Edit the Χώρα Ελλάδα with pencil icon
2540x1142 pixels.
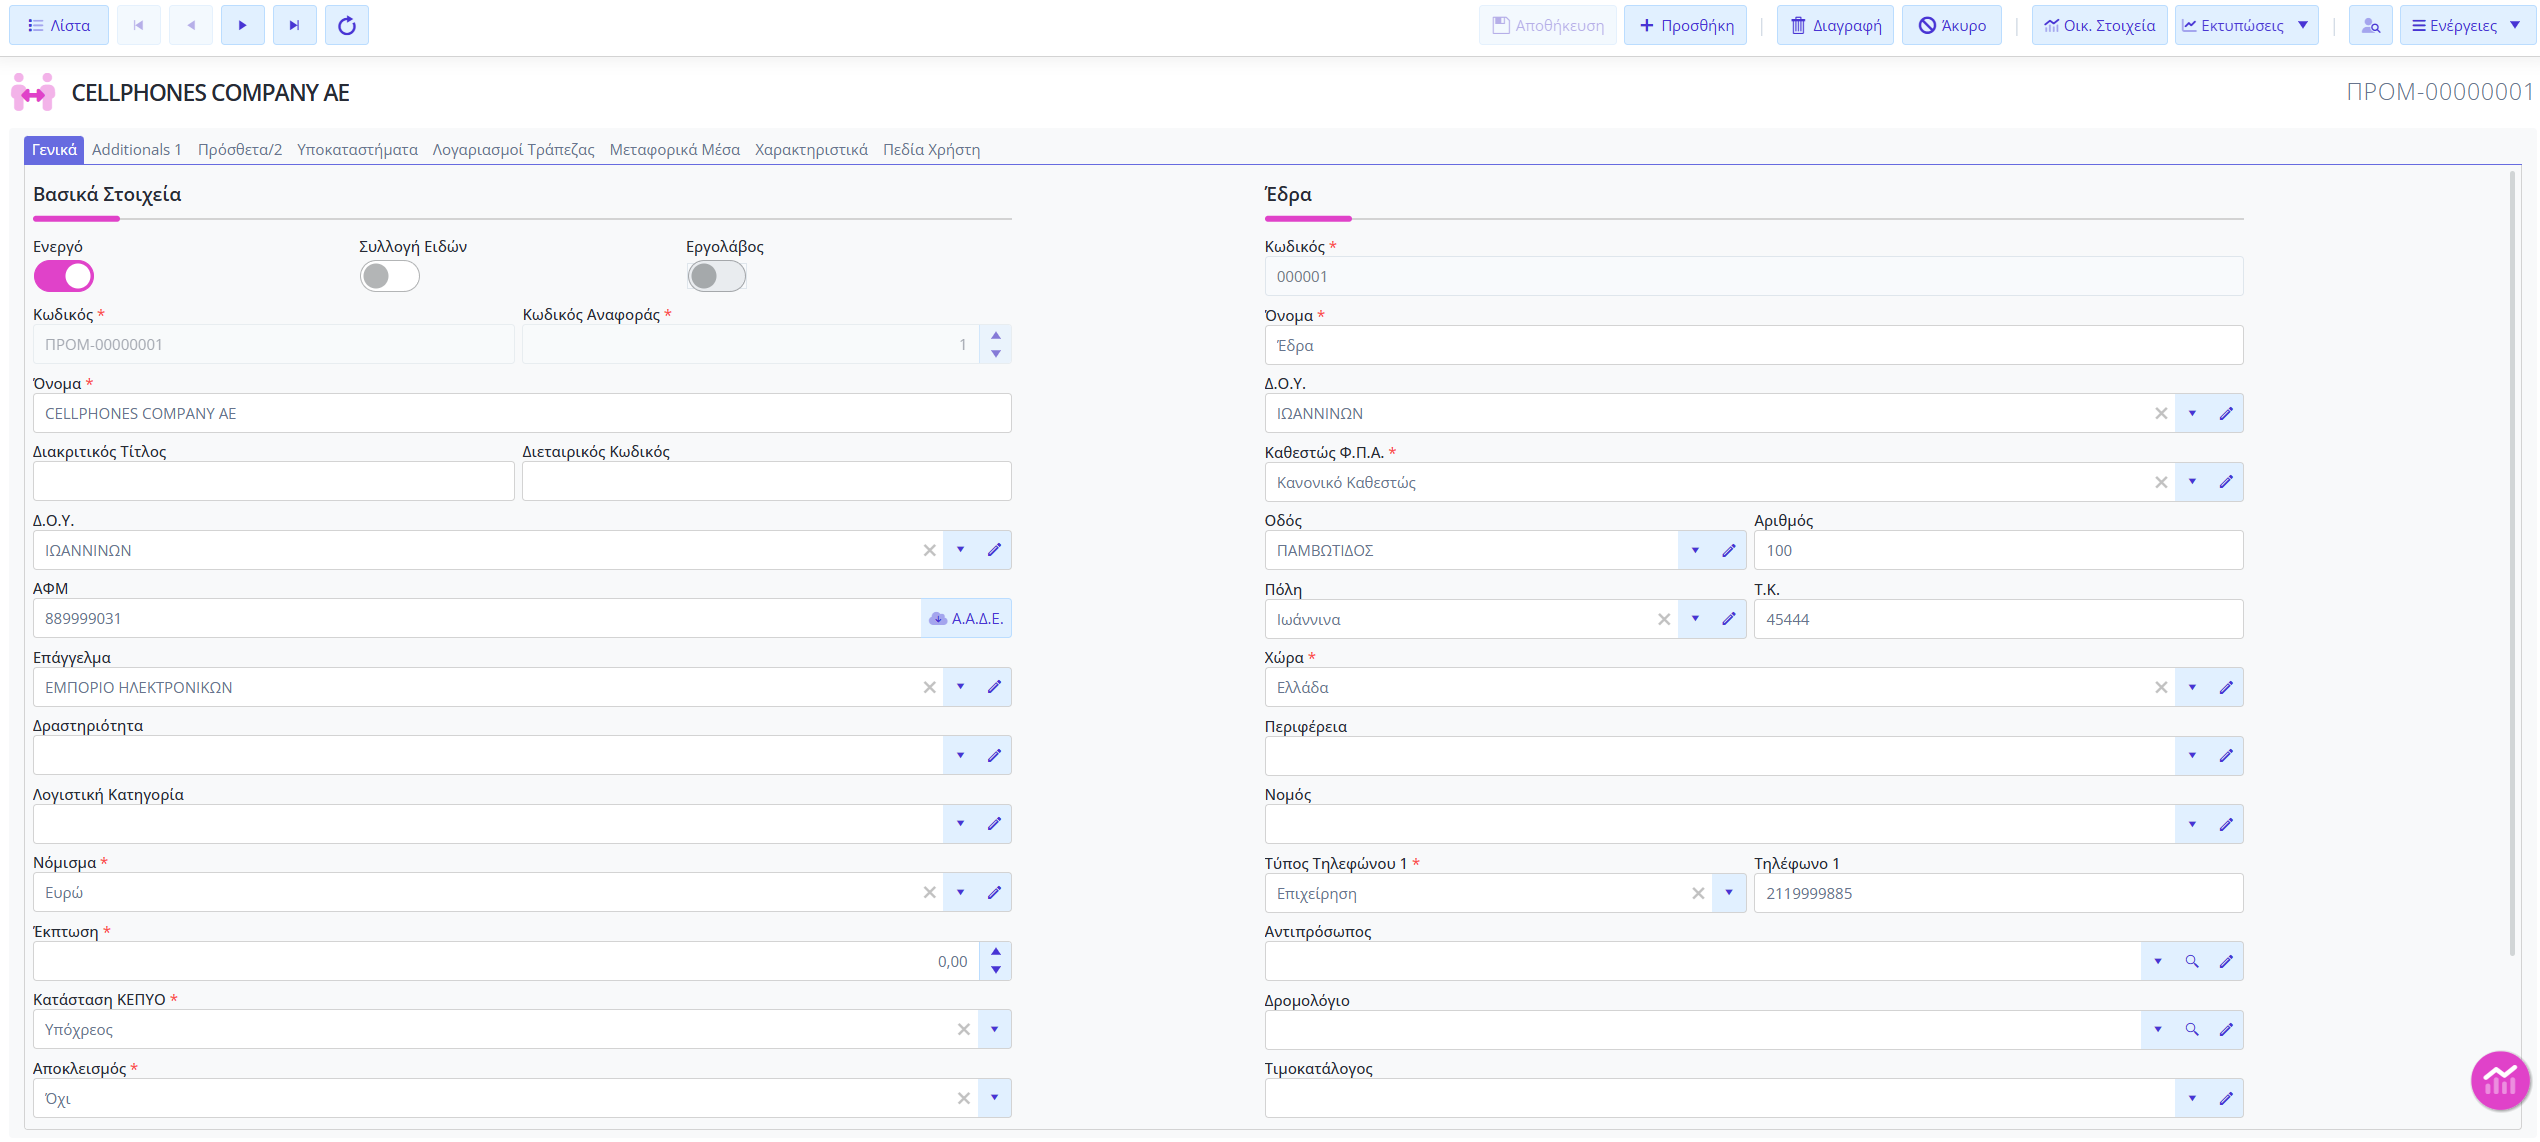[2227, 687]
